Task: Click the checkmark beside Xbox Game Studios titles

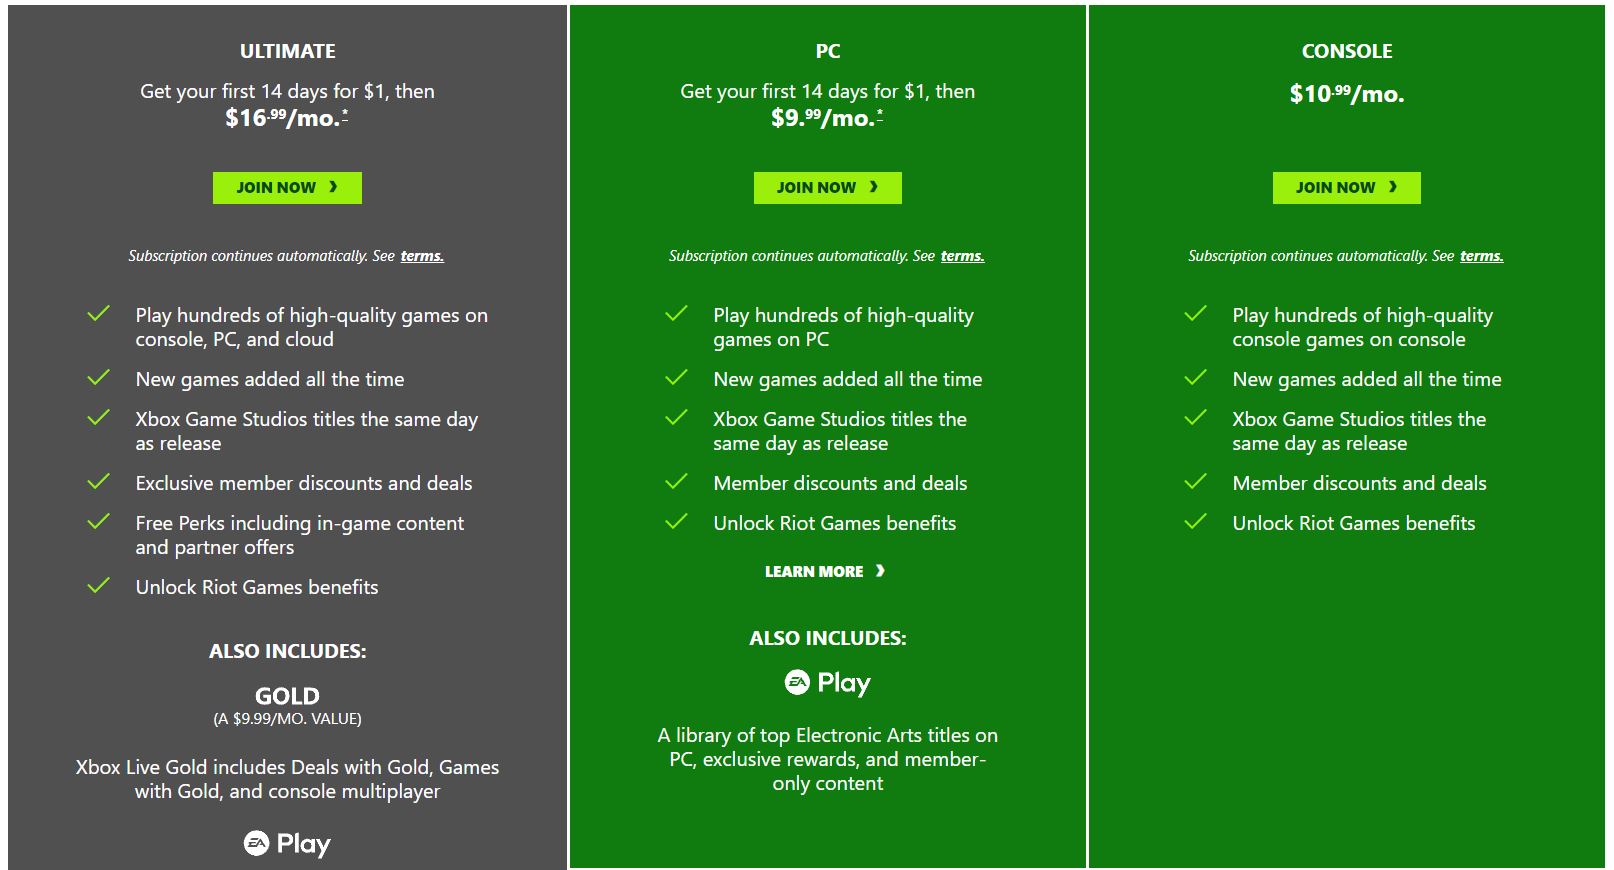Action: (99, 418)
